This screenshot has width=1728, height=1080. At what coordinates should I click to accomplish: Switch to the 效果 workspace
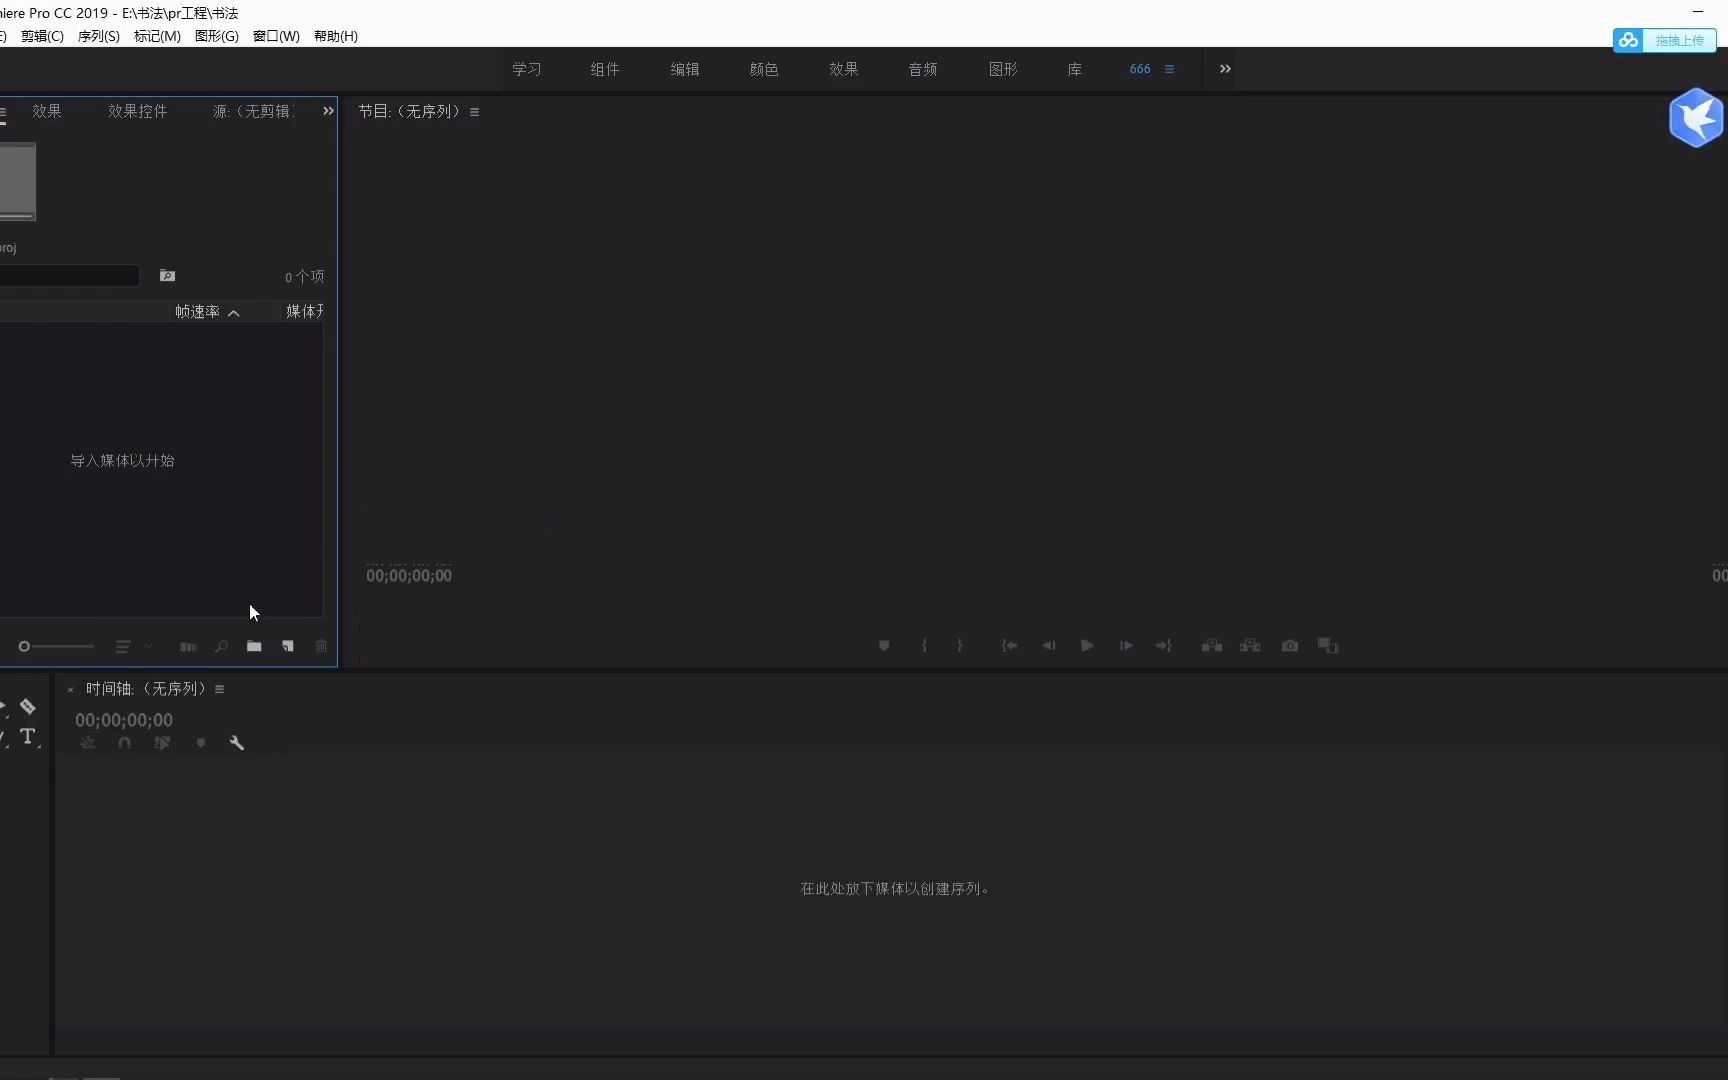[x=844, y=69]
